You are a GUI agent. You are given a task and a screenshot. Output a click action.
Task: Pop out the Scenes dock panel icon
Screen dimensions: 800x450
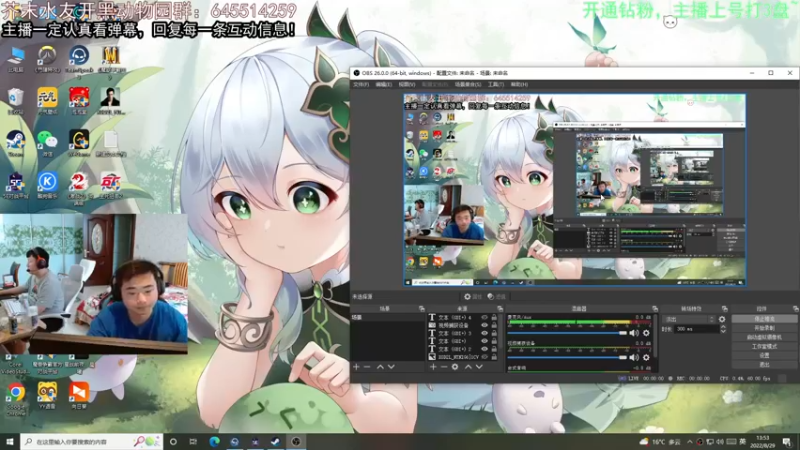tap(421, 309)
